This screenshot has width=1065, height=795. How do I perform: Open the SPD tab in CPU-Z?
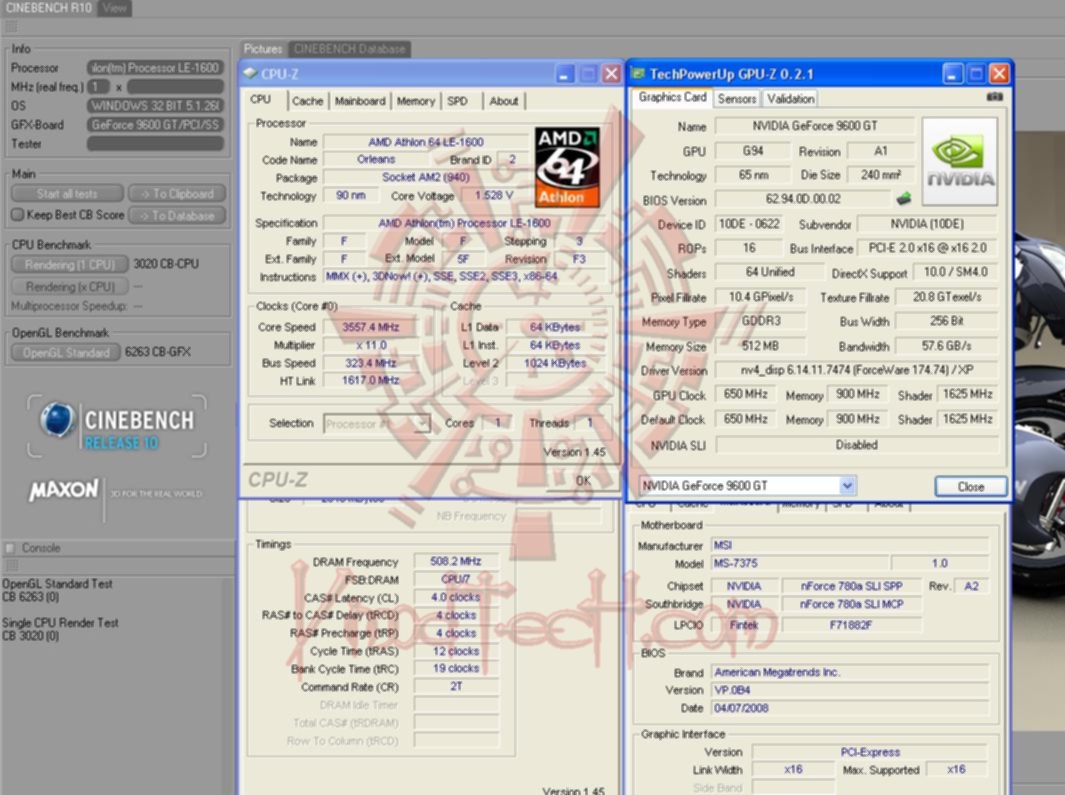point(458,101)
